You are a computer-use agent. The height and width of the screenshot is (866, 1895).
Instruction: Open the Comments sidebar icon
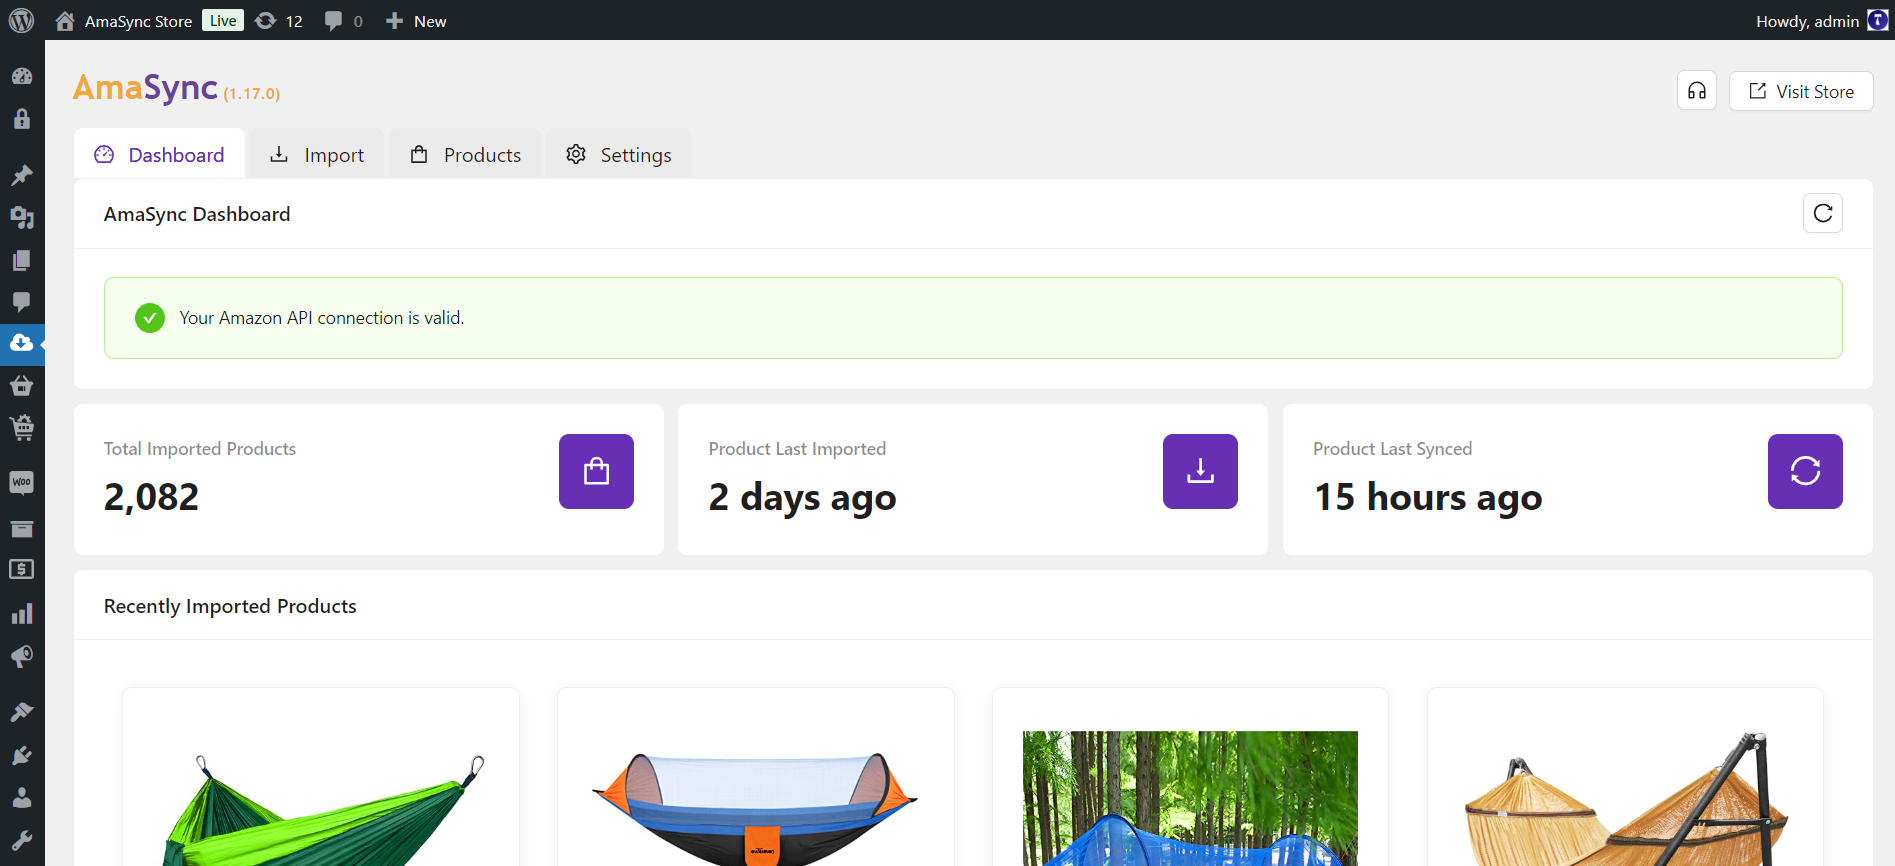(x=21, y=302)
